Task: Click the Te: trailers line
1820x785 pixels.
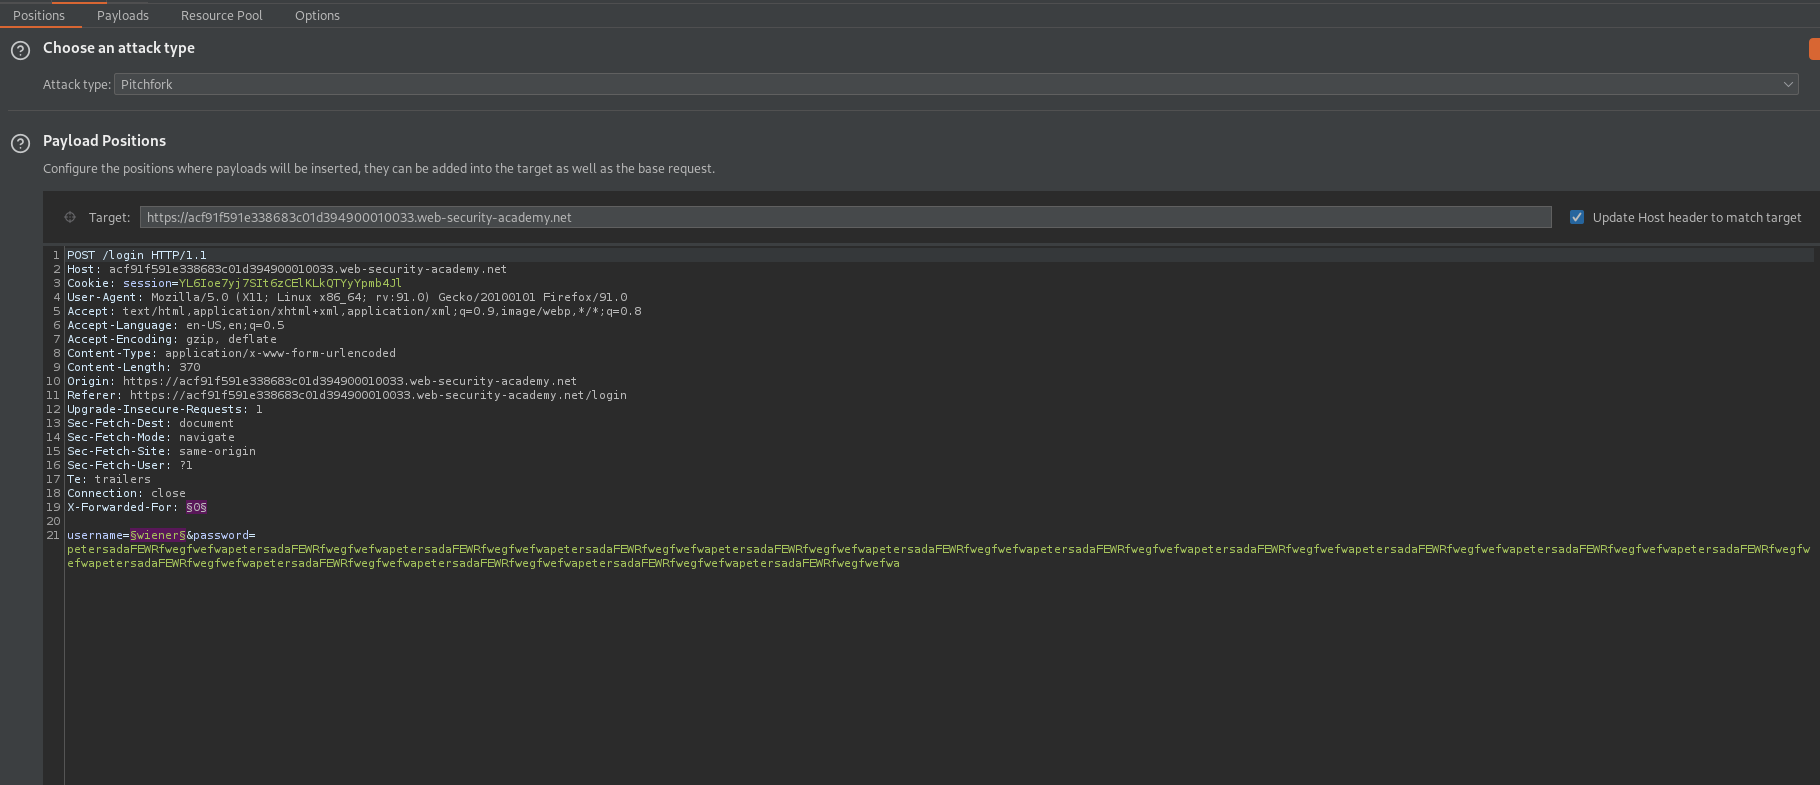Action: pos(109,479)
